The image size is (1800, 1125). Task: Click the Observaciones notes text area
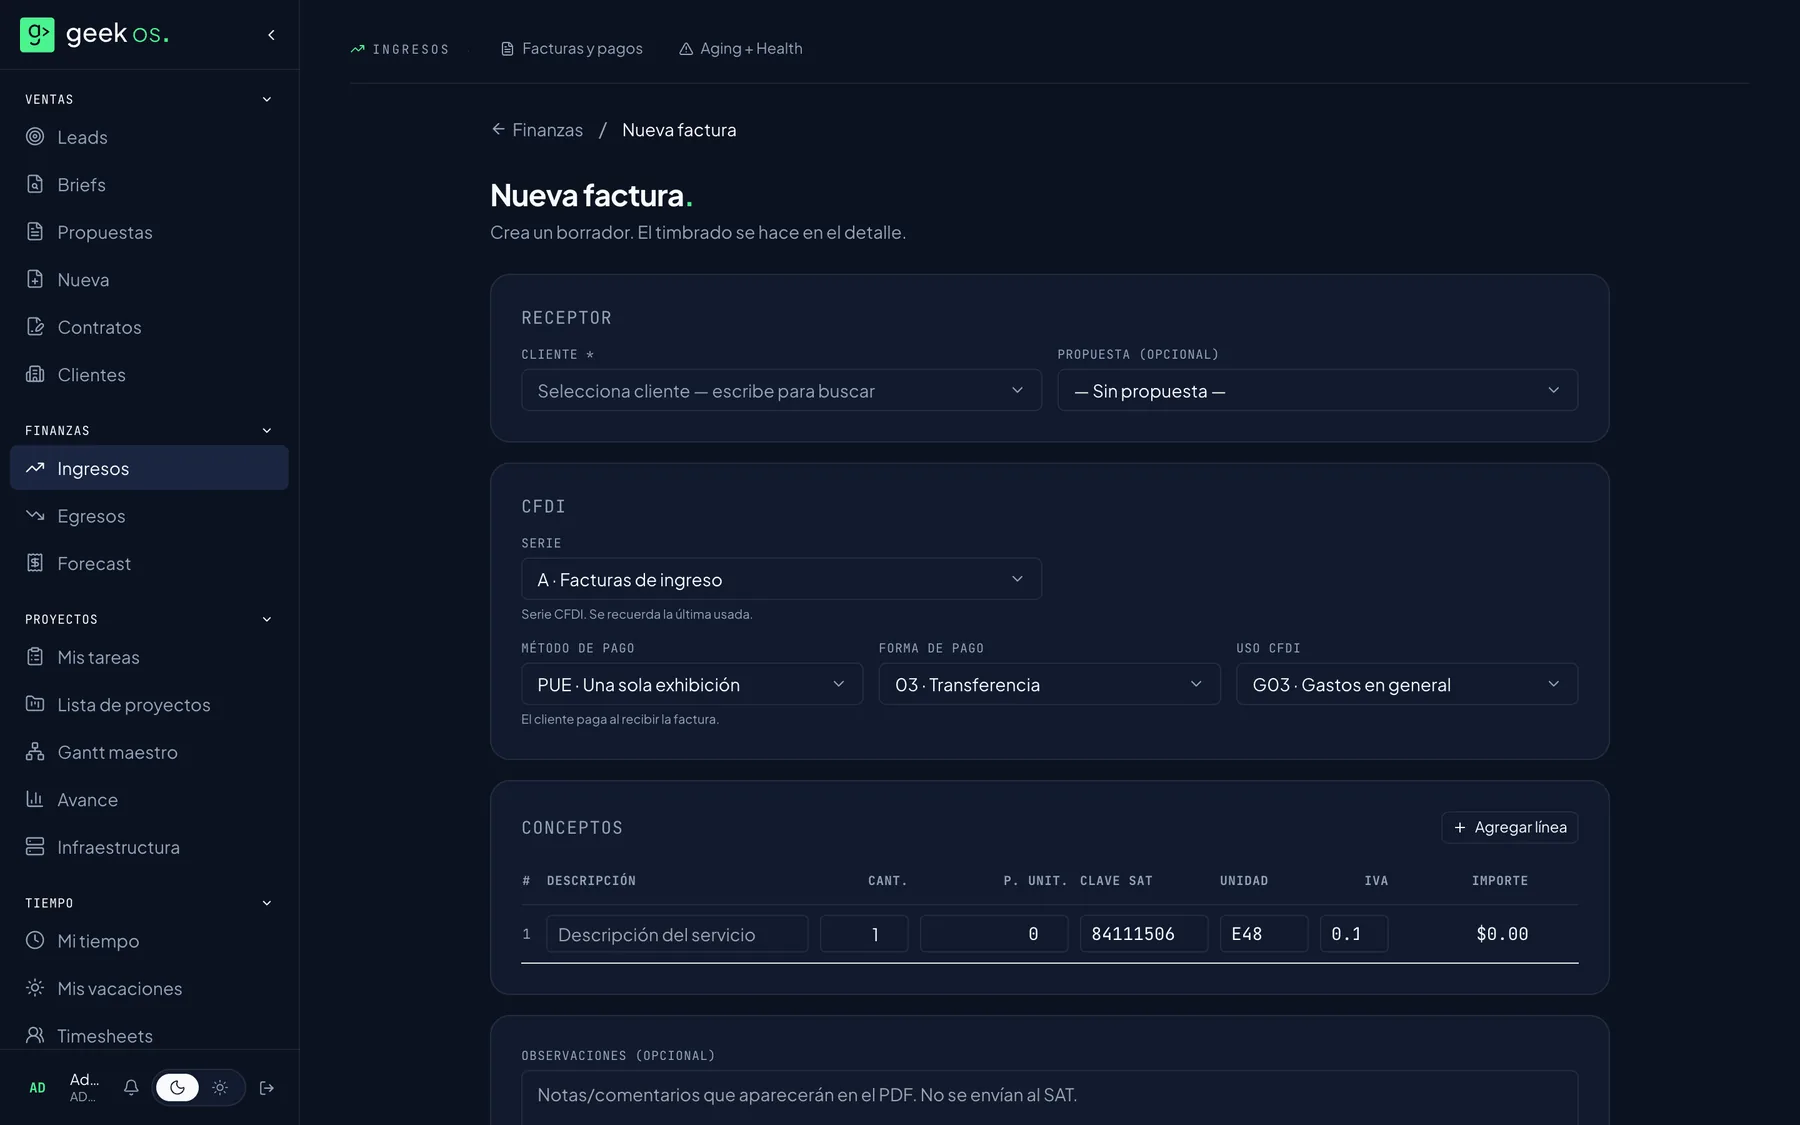1049,1097
